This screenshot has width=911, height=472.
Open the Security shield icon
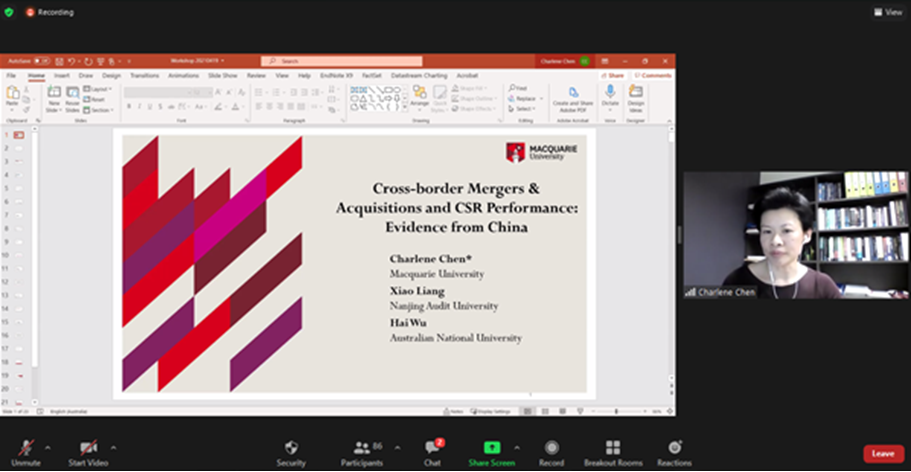(291, 447)
